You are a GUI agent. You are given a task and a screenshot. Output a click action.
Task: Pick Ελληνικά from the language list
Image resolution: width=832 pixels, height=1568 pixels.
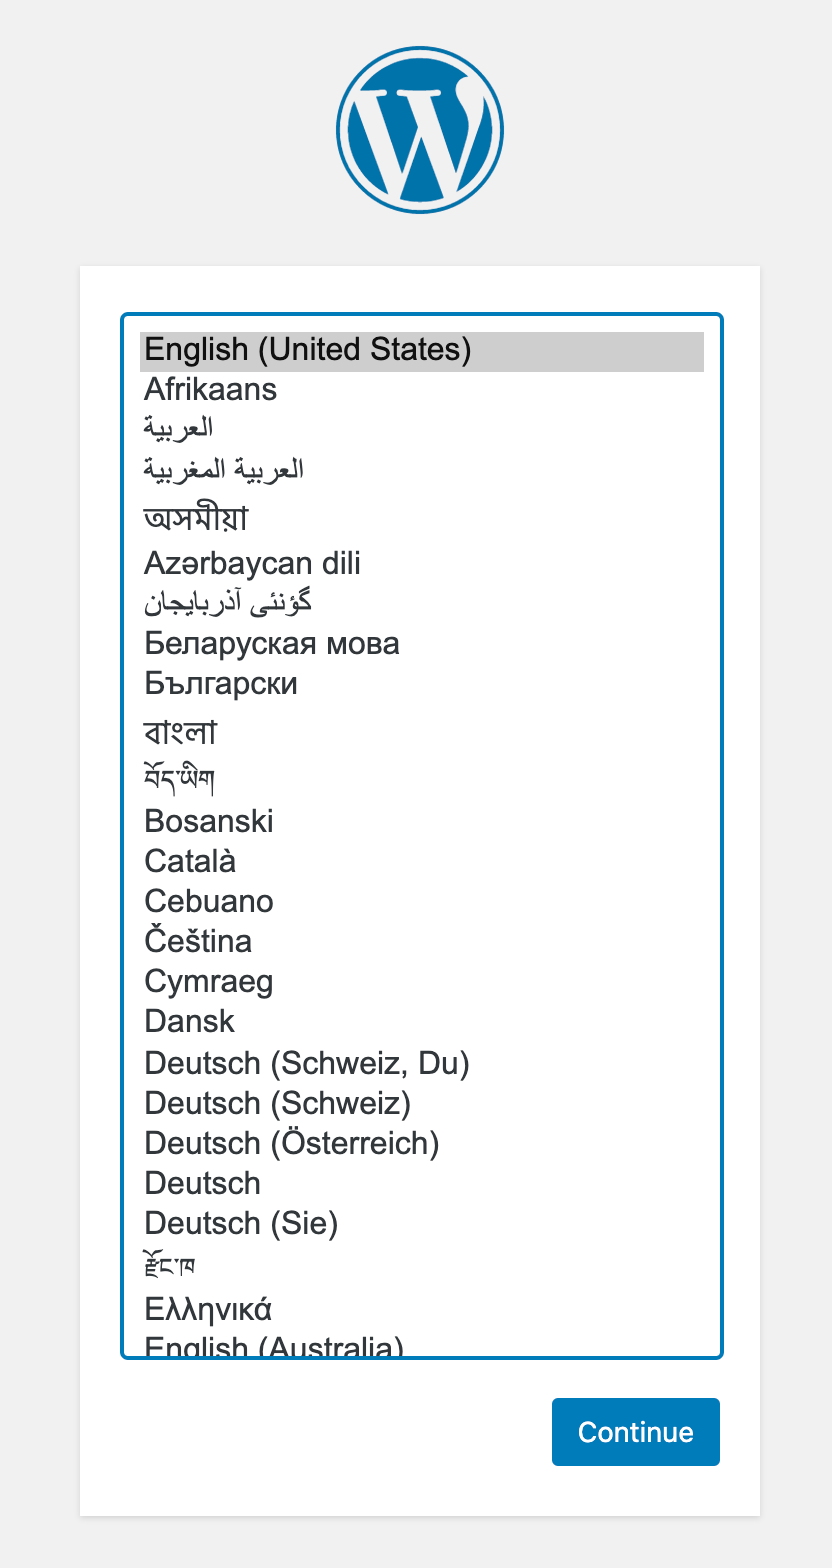pos(208,1309)
